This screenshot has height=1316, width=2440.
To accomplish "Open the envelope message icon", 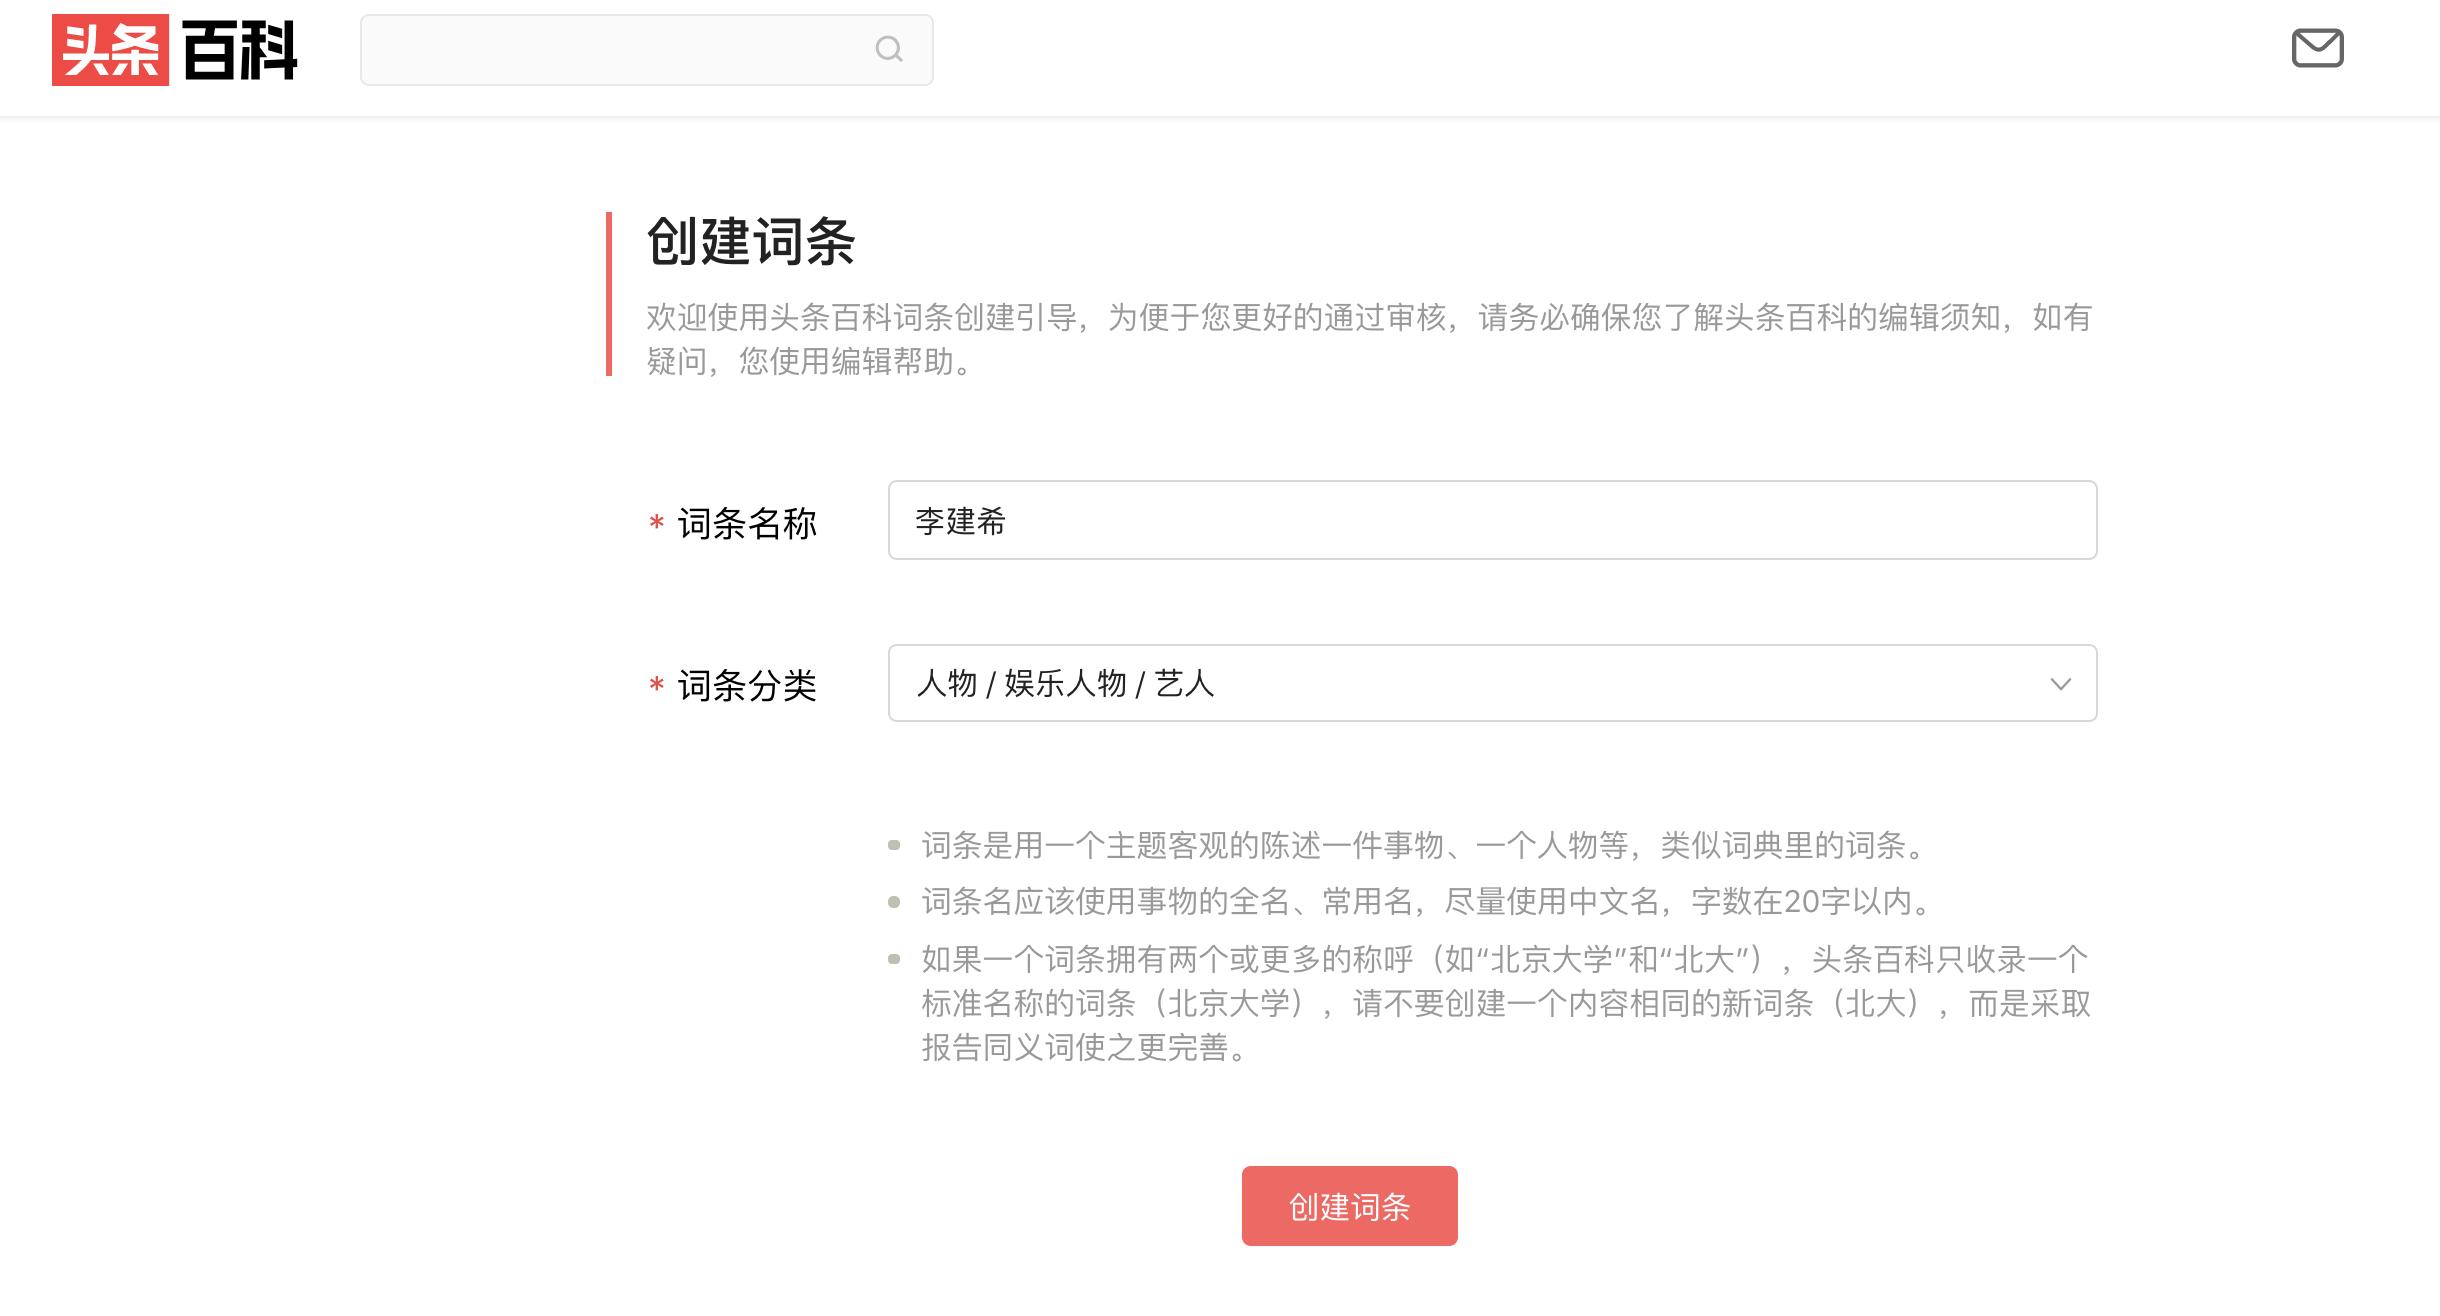I will [2318, 48].
